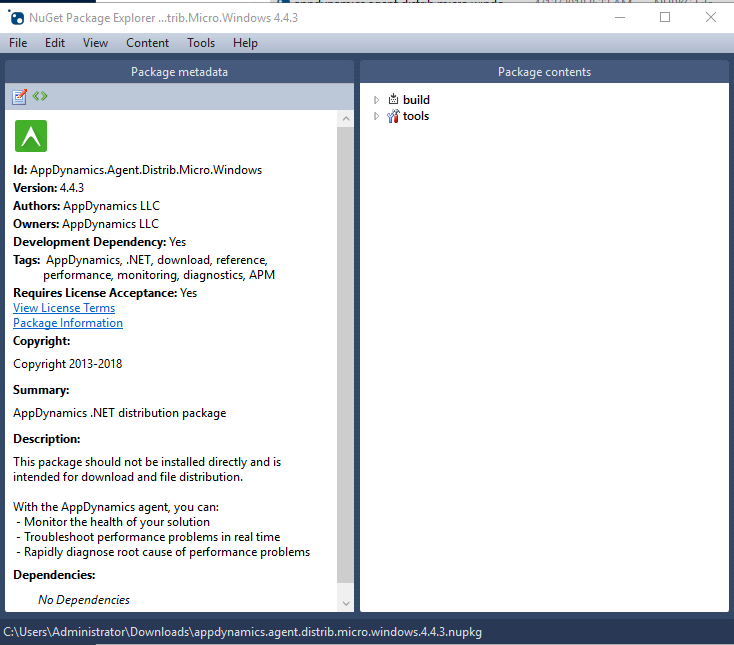Viewport: 734px width, 645px height.
Task: Click the Package metadata panel header
Action: [x=179, y=72]
